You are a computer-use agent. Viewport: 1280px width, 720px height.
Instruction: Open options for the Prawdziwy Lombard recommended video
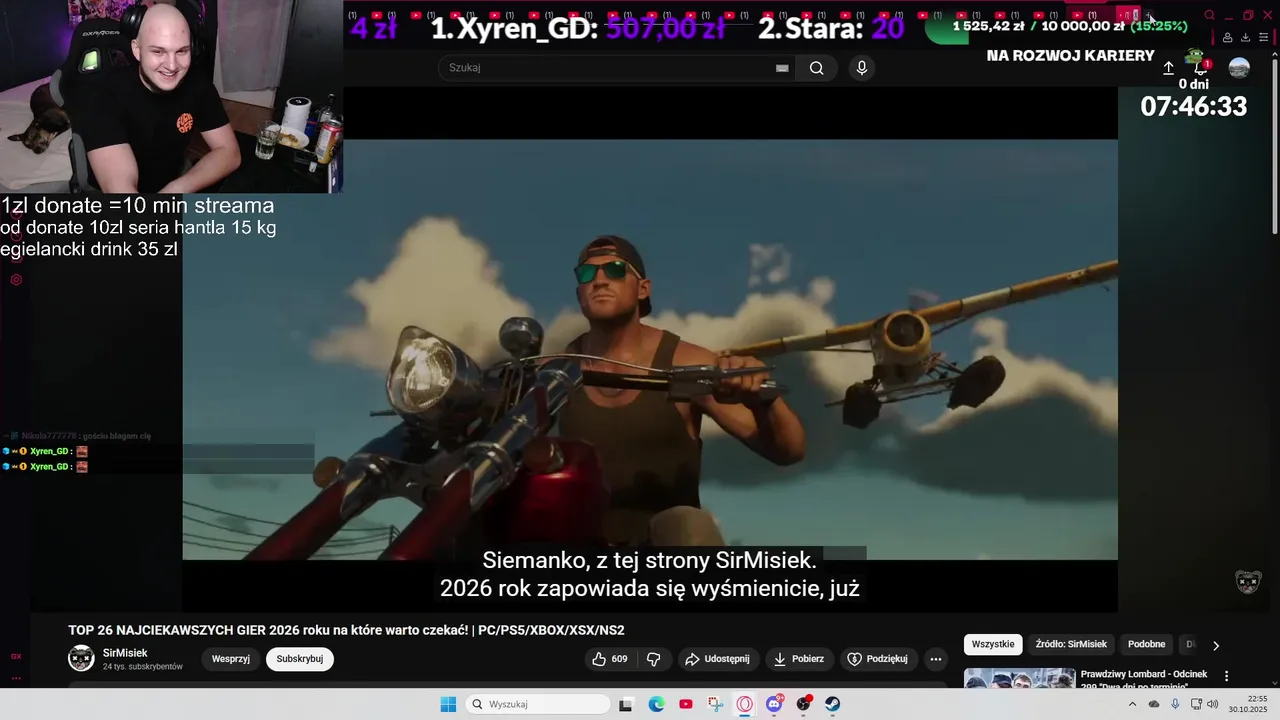tap(1227, 676)
